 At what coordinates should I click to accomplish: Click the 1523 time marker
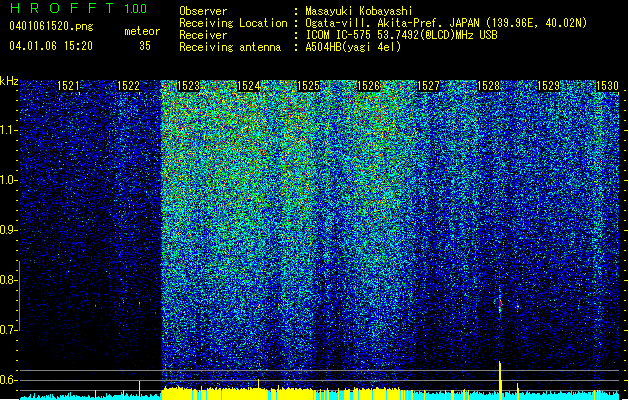(188, 86)
